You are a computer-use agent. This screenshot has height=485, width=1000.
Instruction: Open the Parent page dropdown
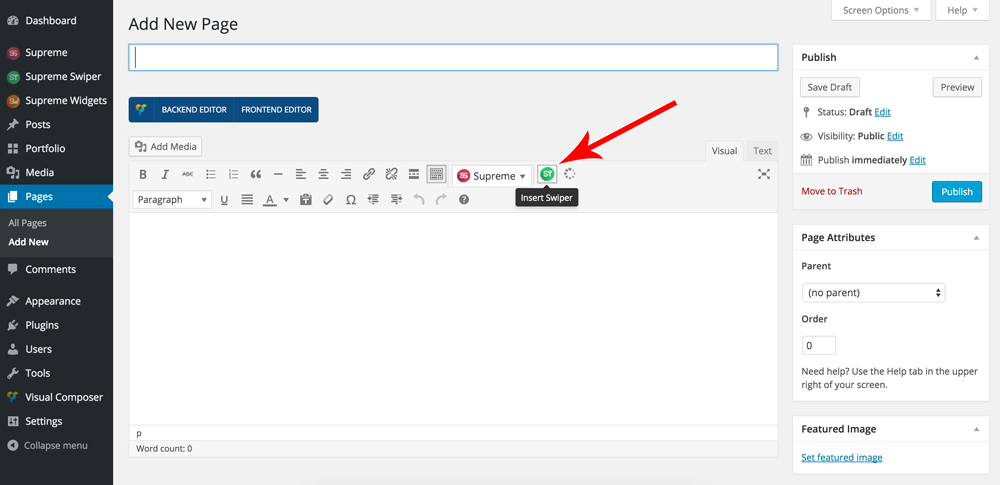[873, 293]
